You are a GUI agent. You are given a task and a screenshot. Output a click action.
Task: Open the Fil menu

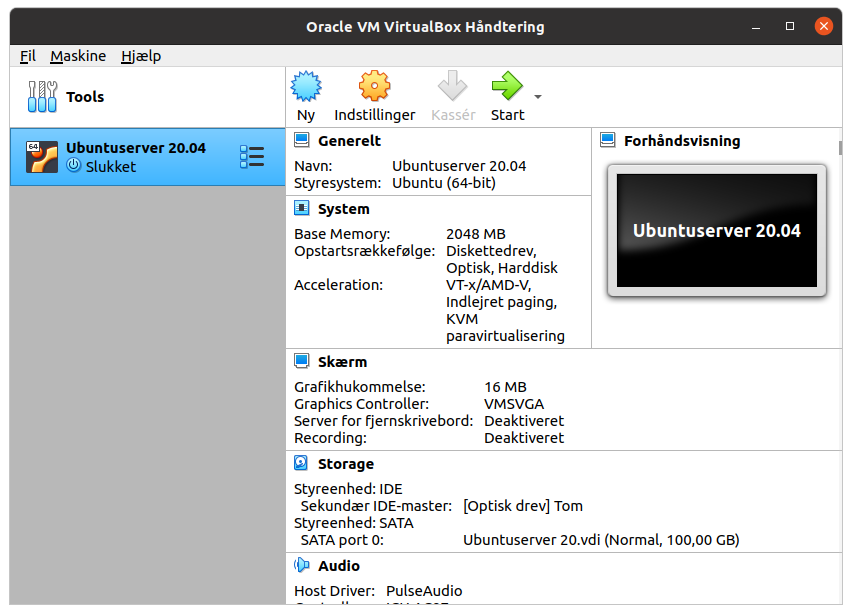click(28, 56)
